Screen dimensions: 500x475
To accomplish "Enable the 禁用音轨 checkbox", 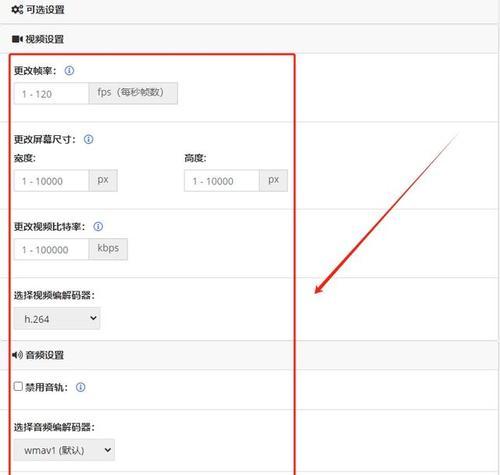I will click(18, 386).
